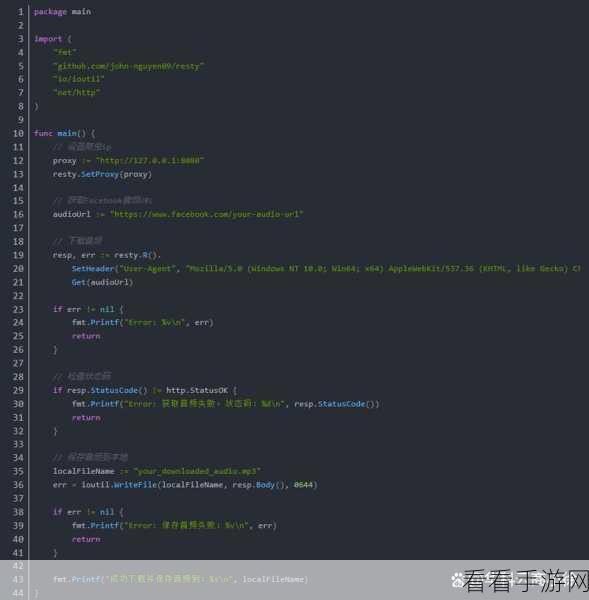Click the "User-Agent" header name string
Screen dimensions: 589x600
tap(148, 269)
